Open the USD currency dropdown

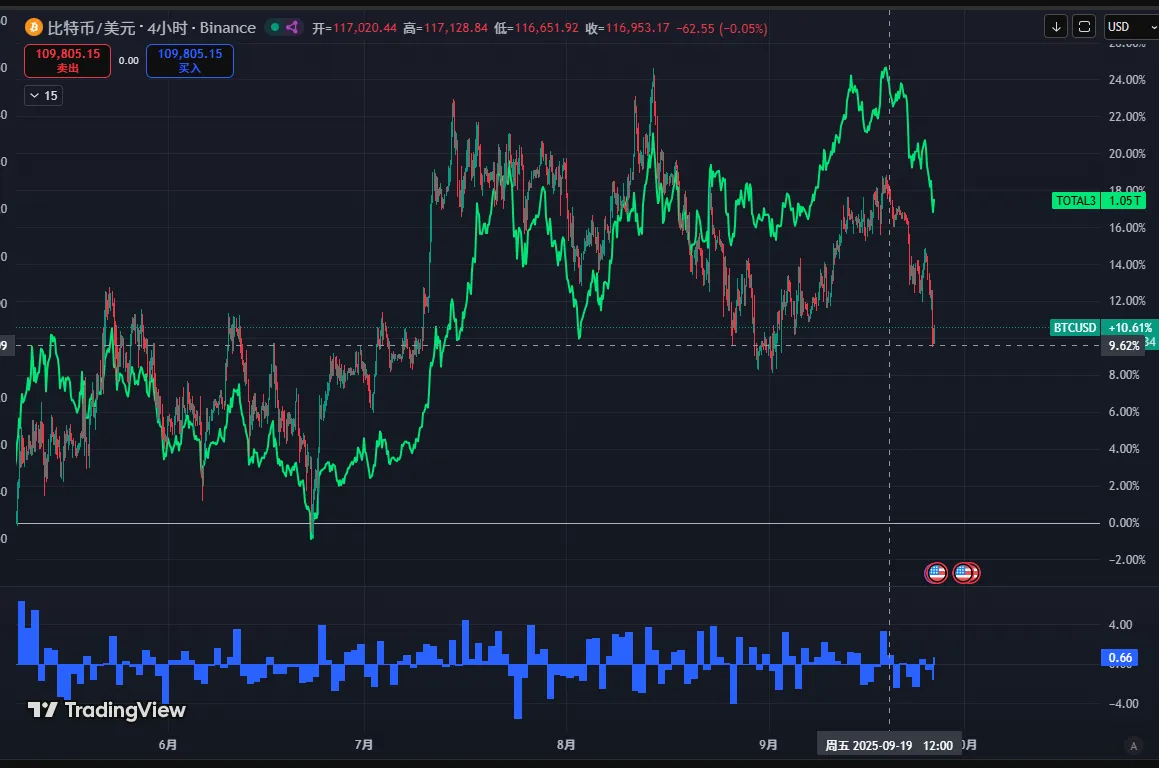[x=1130, y=27]
